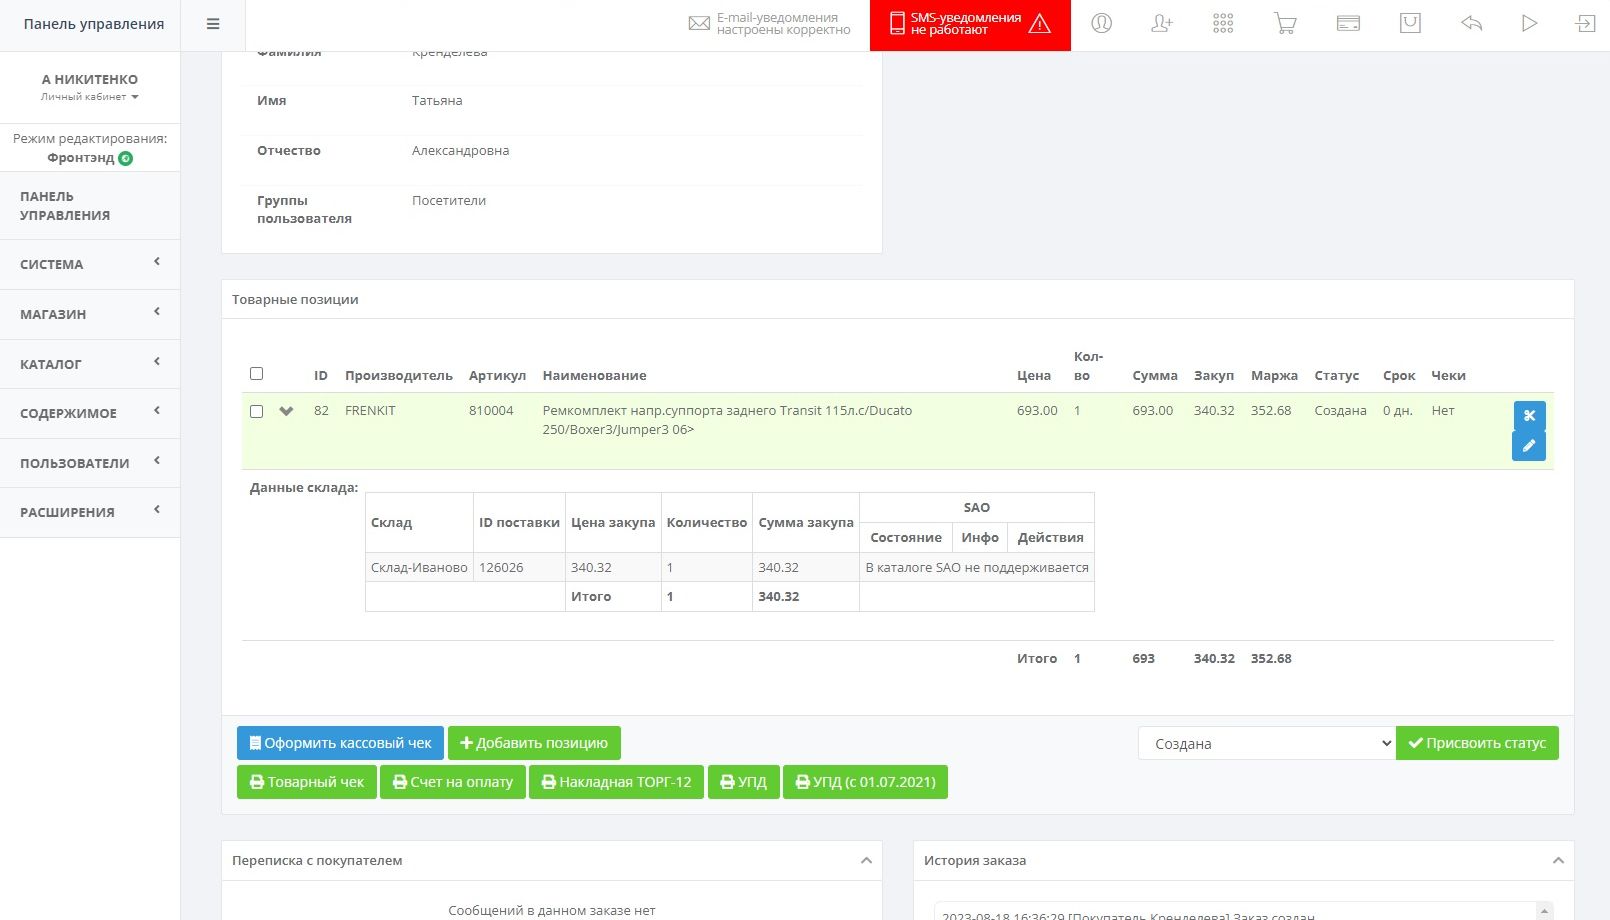Open the grid apps icon in header
Image resolution: width=1610 pixels, height=920 pixels.
[1223, 24]
